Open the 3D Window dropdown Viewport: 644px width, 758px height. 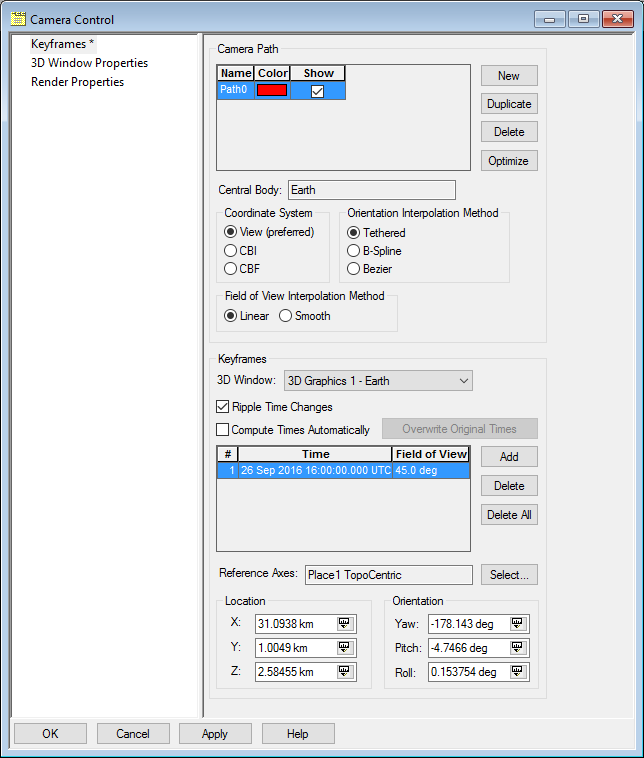[x=378, y=380]
